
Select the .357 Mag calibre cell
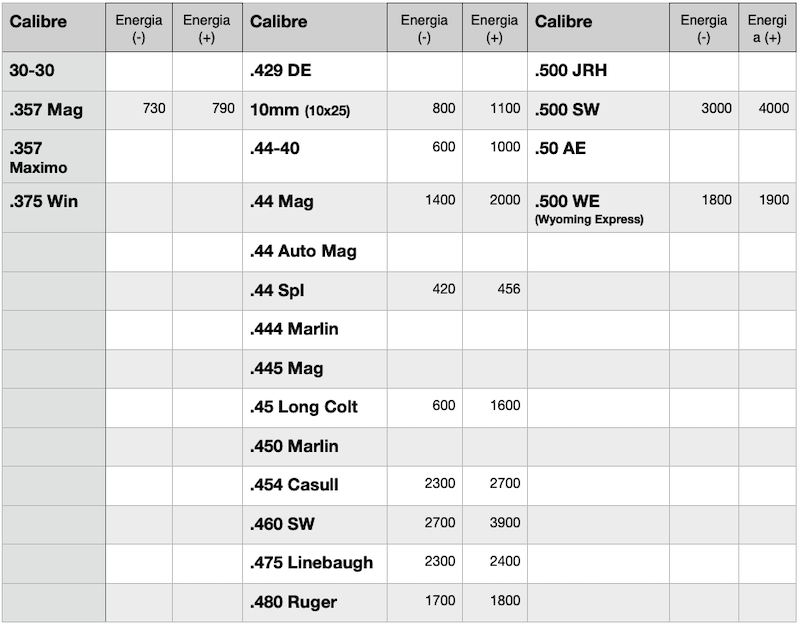[x=46, y=110]
